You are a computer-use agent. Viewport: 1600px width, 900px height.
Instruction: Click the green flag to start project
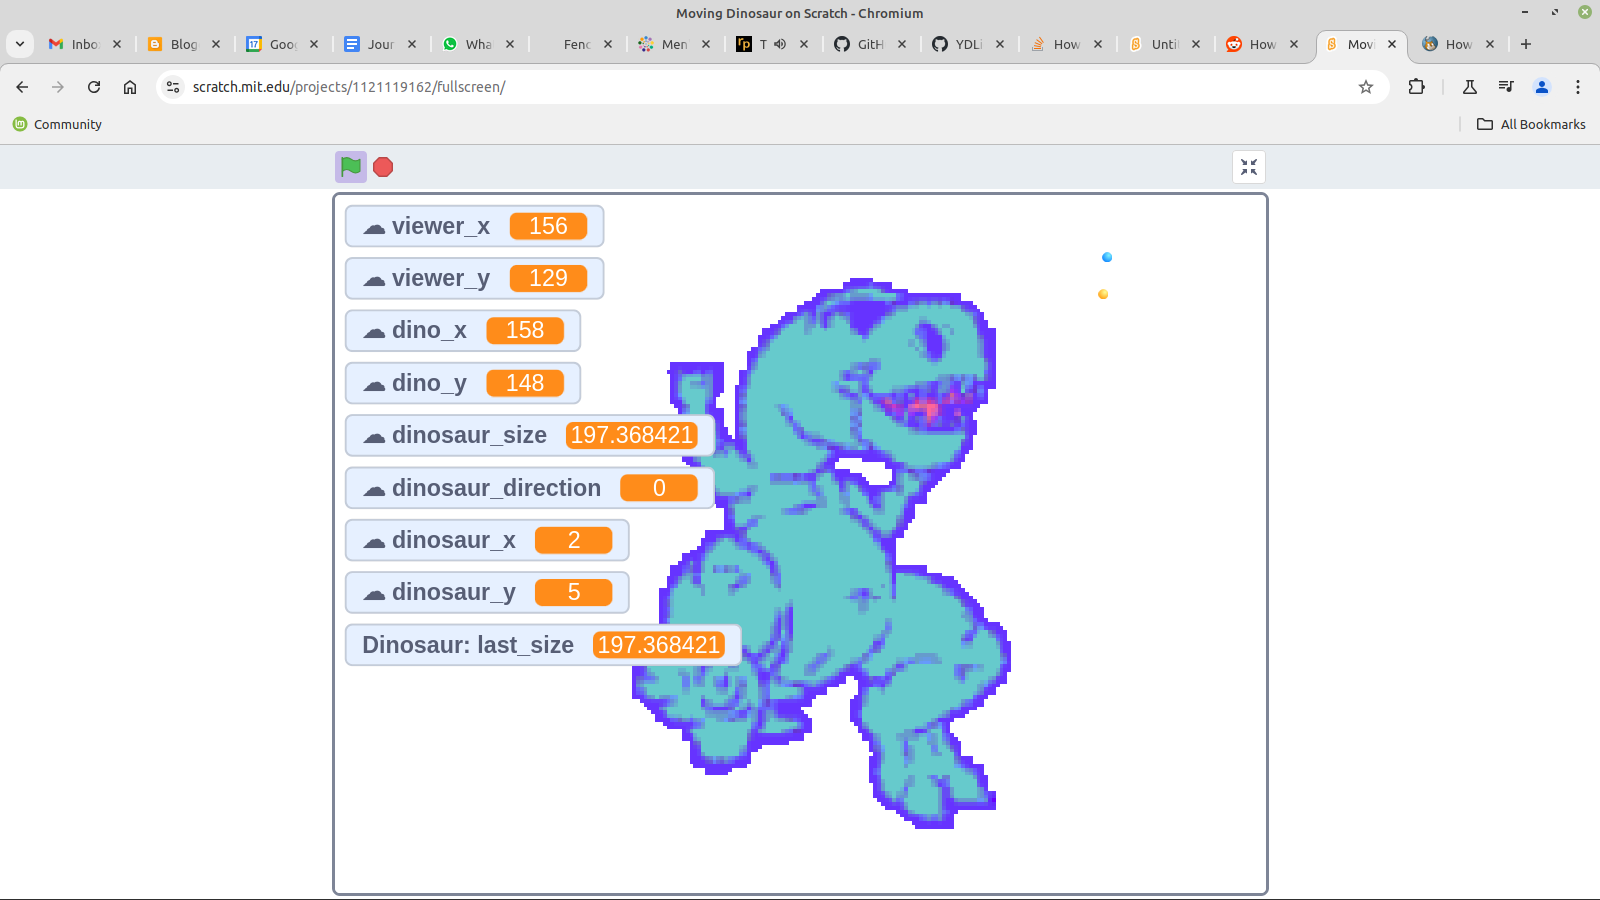(351, 167)
